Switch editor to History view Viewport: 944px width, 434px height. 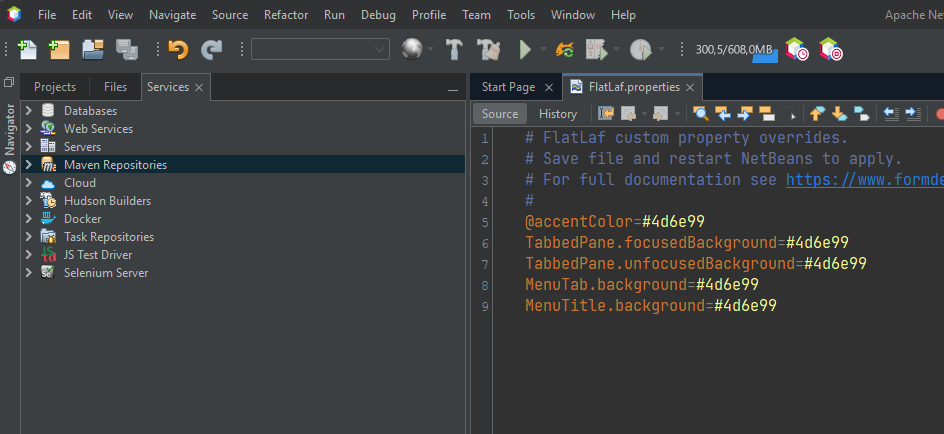click(x=557, y=114)
